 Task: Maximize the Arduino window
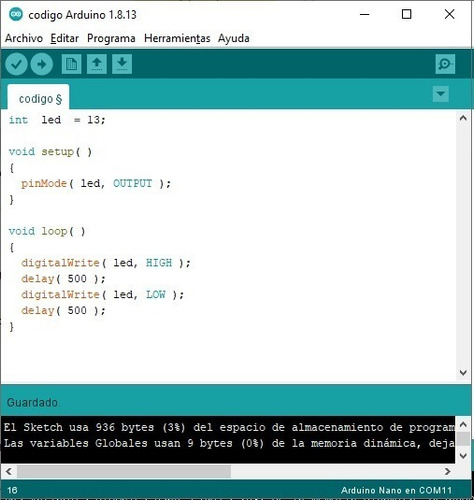tap(407, 14)
